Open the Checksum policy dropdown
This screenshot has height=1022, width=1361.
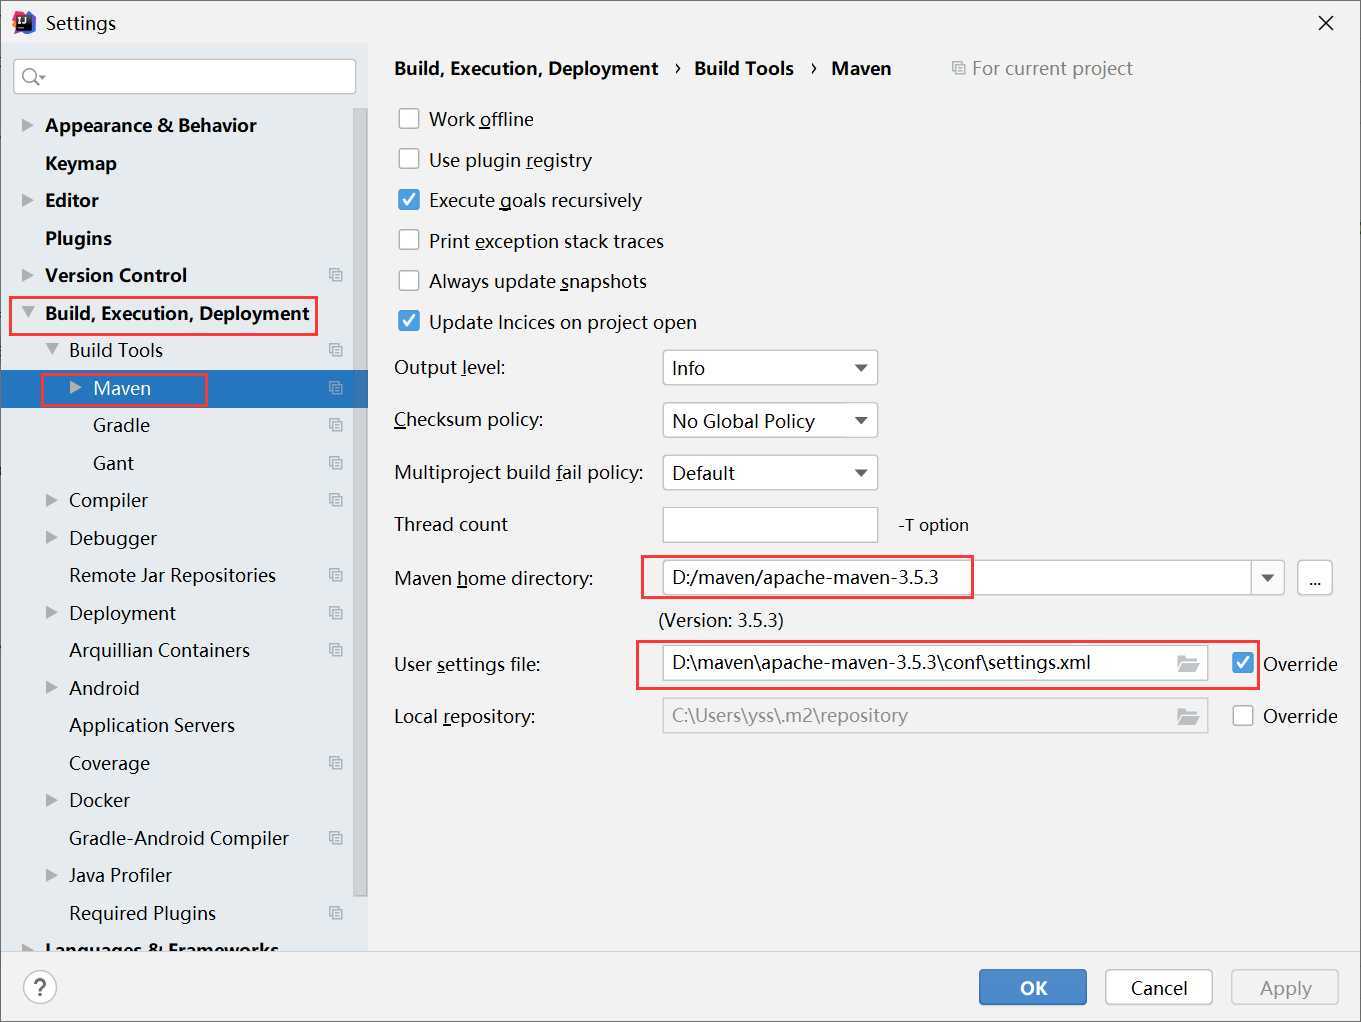click(770, 420)
